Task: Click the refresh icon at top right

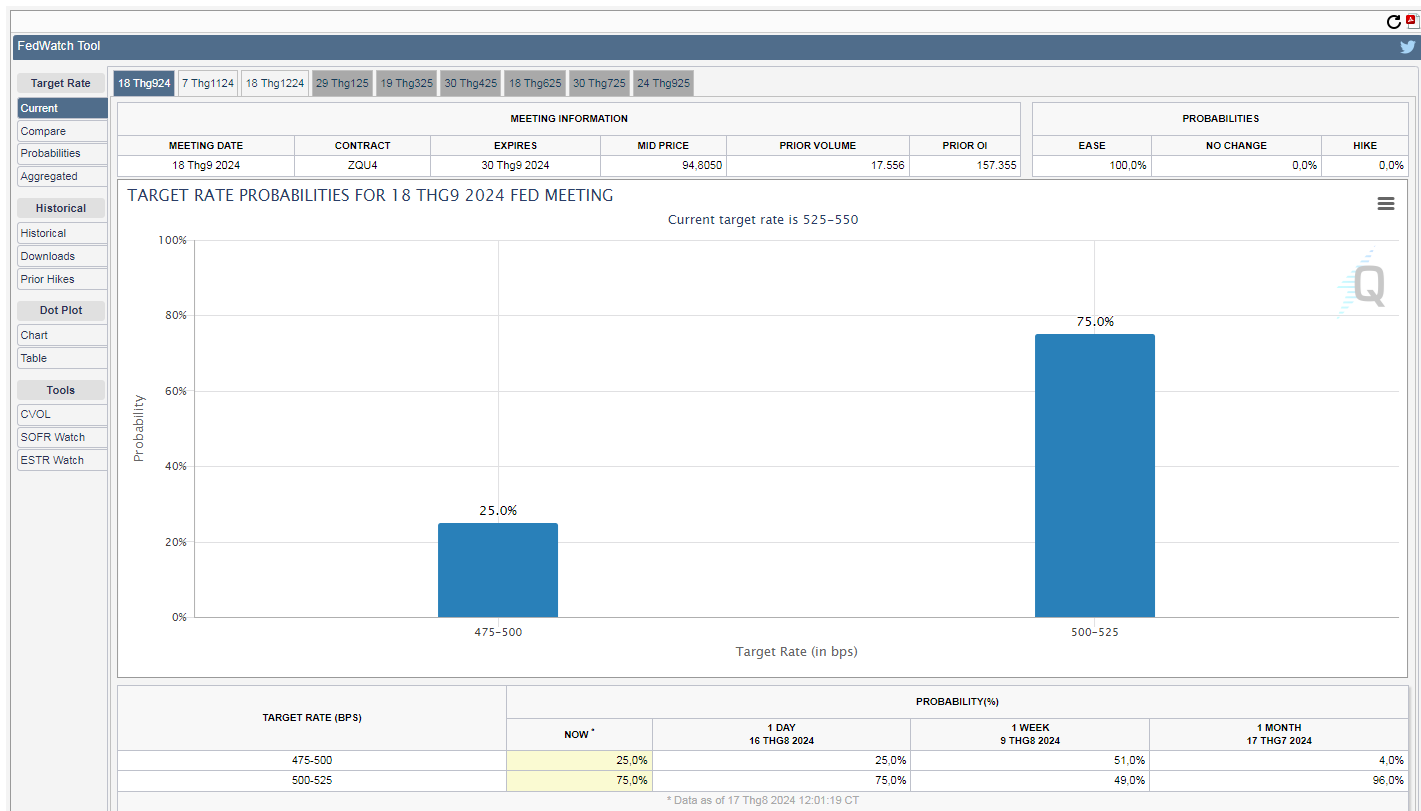Action: (x=1394, y=21)
